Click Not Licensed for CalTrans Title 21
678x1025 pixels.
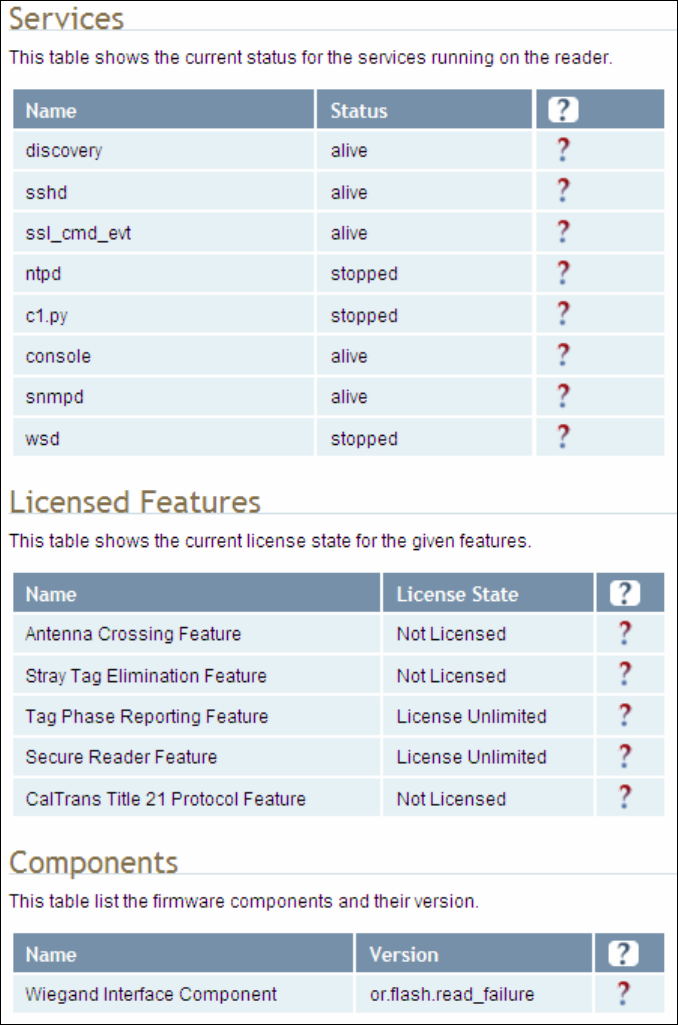tap(451, 799)
